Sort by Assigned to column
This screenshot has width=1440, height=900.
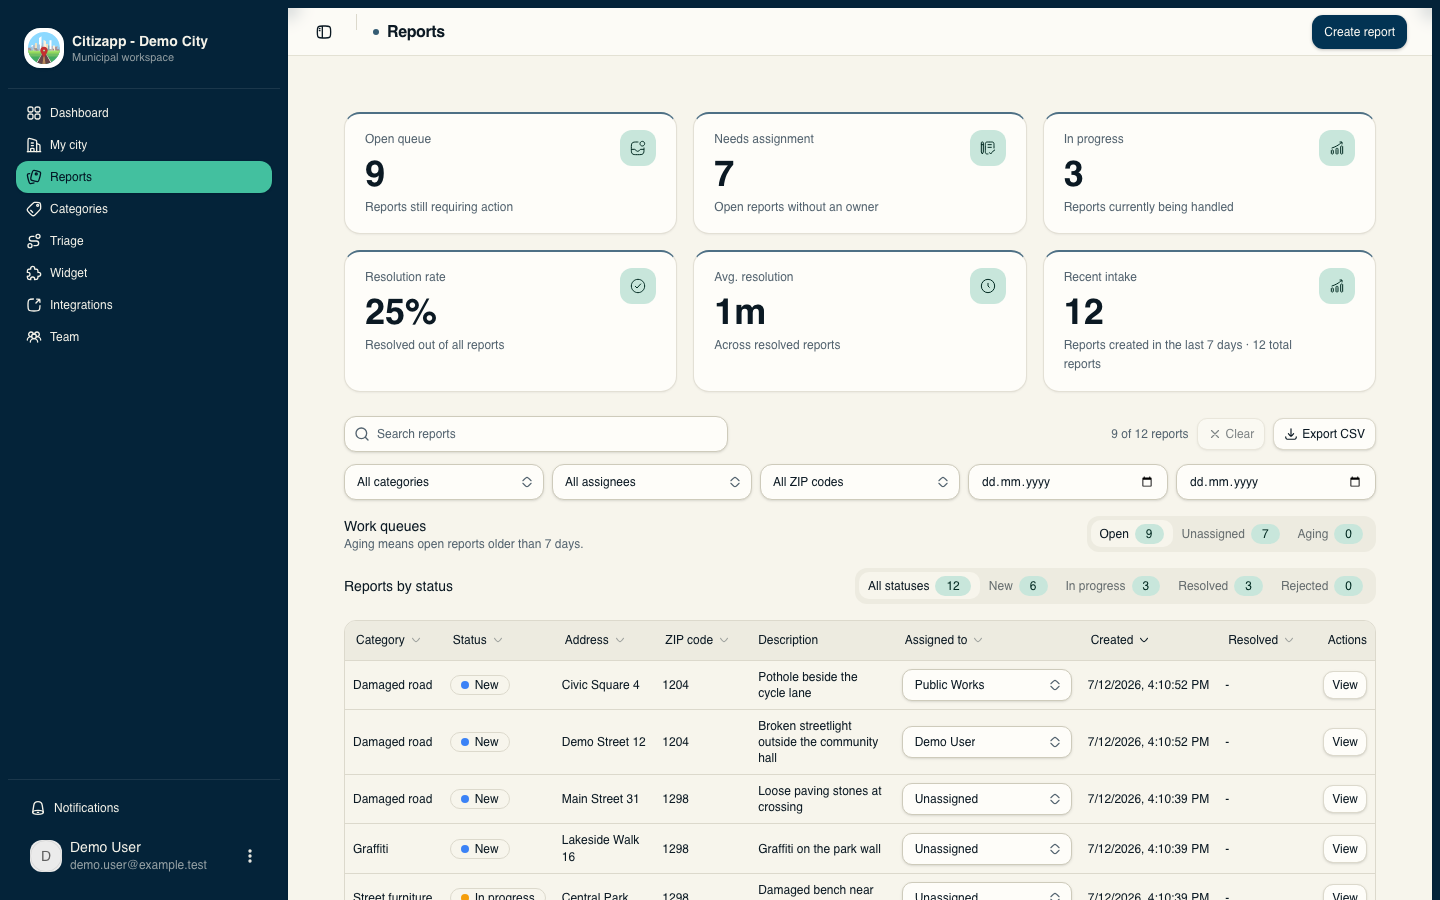point(943,640)
